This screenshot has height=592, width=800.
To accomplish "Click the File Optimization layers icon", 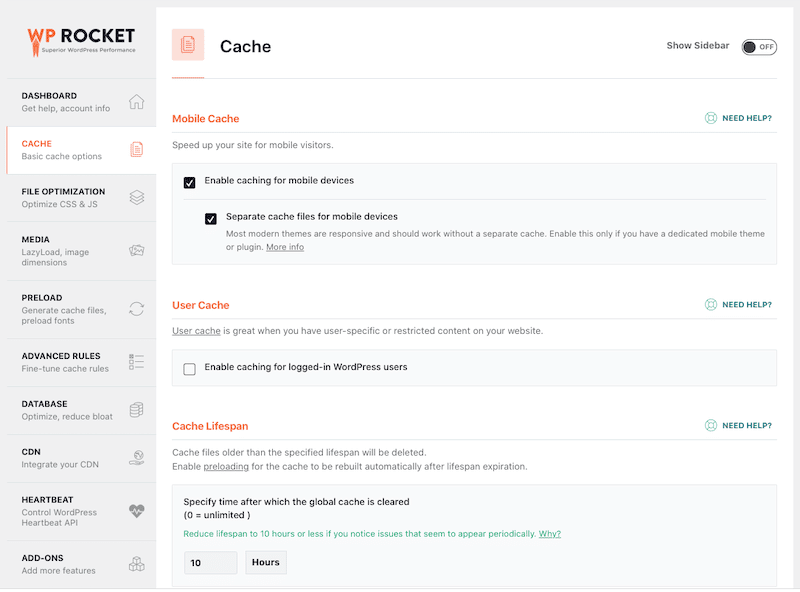I will tap(136, 198).
